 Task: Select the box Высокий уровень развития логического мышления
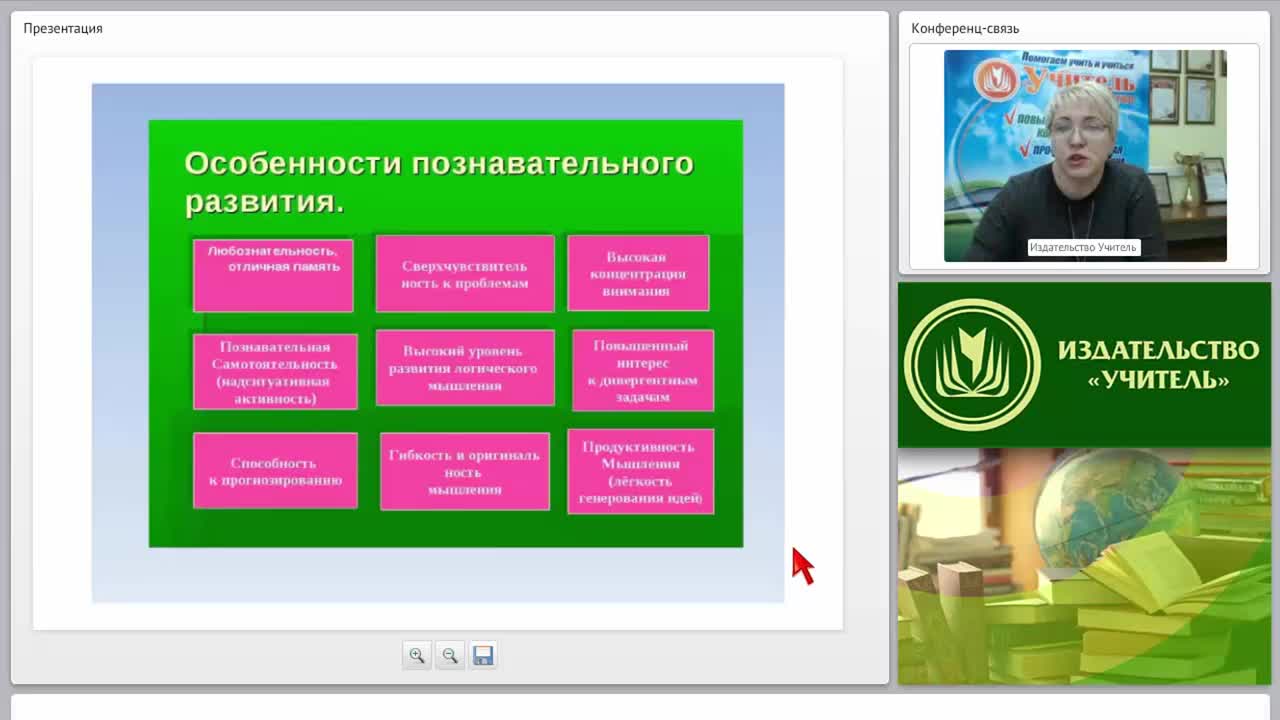point(465,368)
